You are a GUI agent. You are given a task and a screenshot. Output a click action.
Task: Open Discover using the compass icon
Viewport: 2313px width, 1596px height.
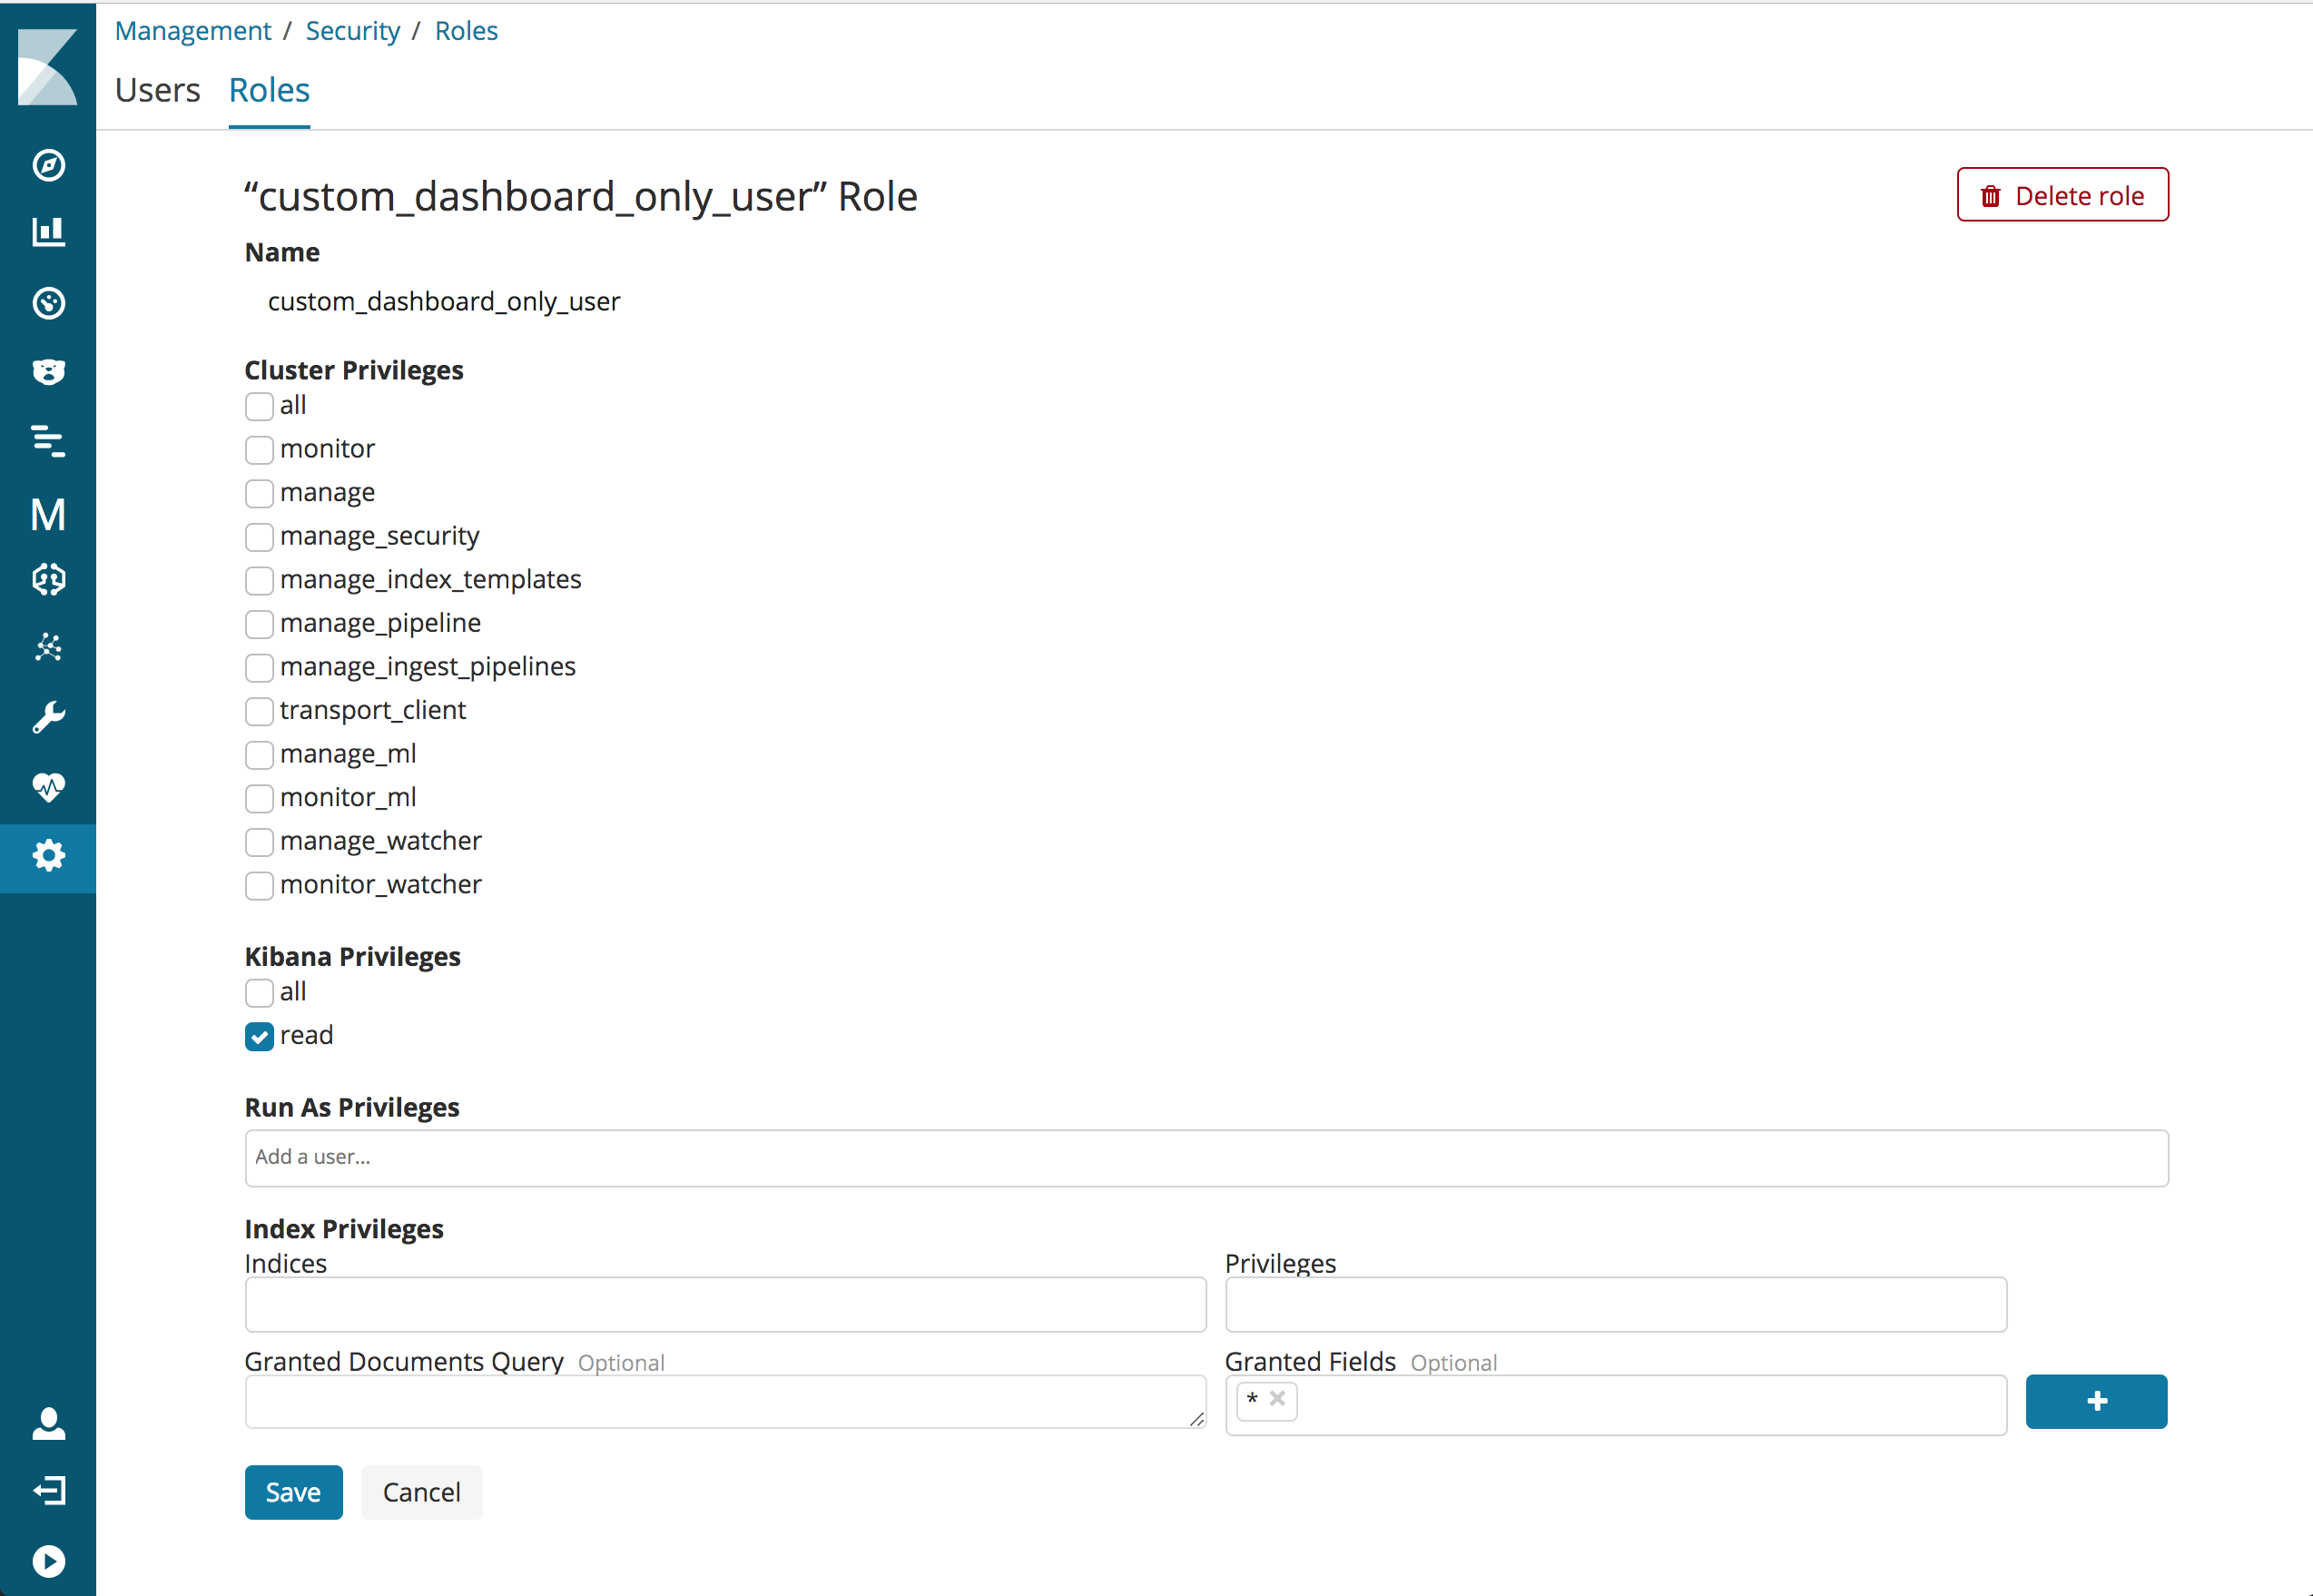tap(48, 167)
